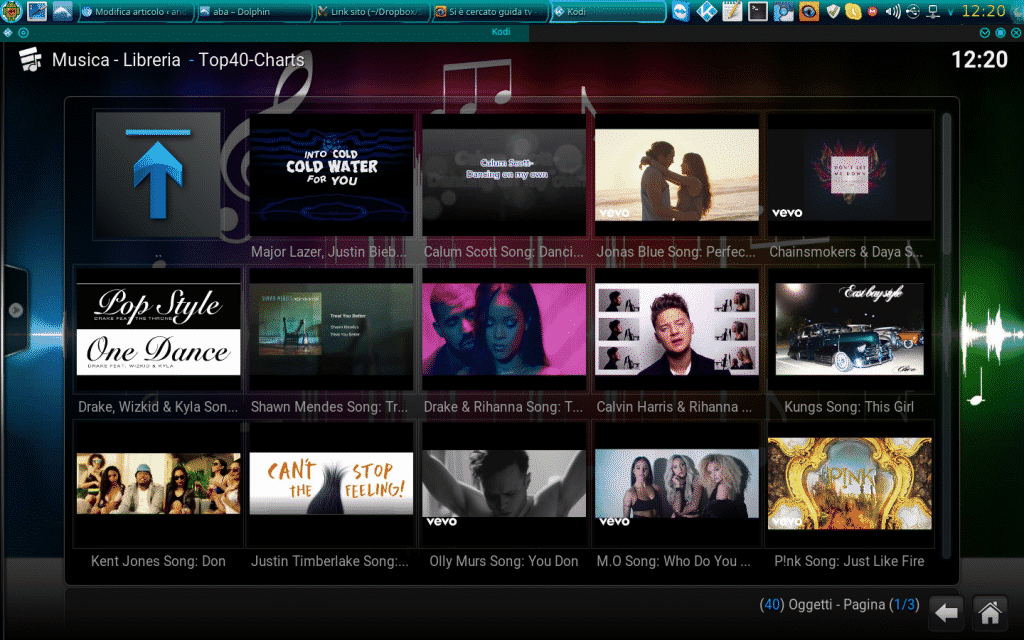Open the activity pager icon beside launcher

[x=37, y=11]
